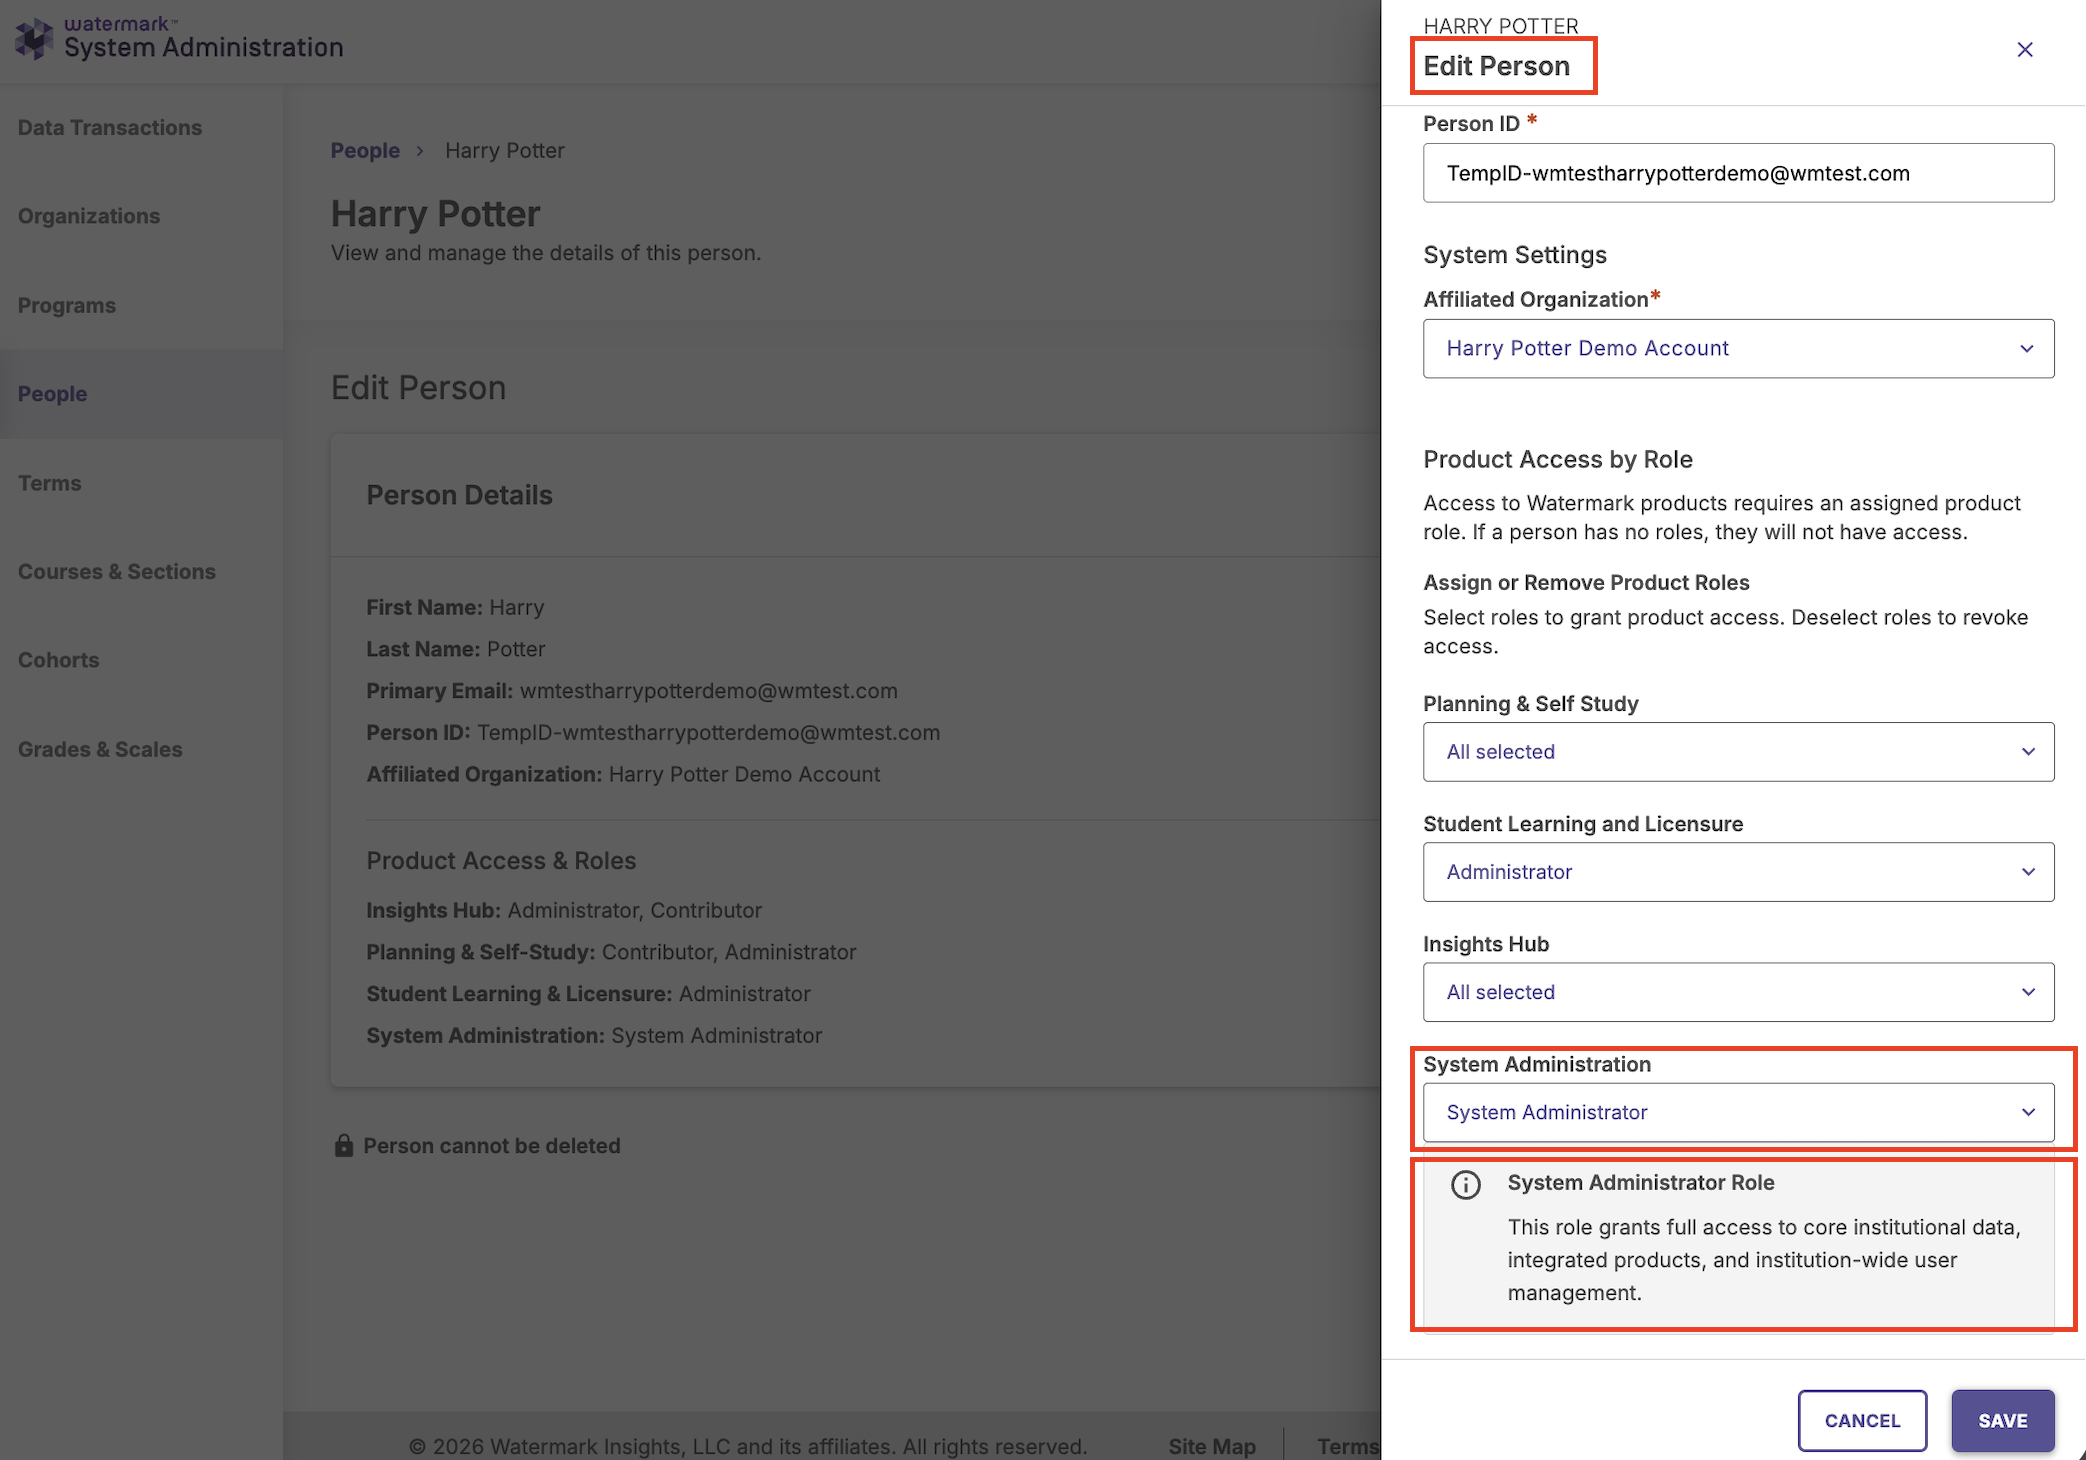Click the Insights Hub: Administrator, Contributor line
This screenshot has width=2086, height=1460.
[x=564, y=910]
